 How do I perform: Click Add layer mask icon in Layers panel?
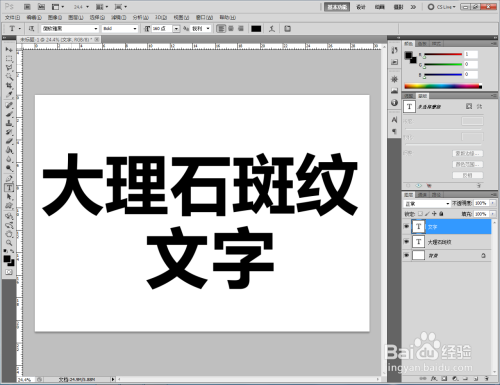pyautogui.click(x=444, y=379)
